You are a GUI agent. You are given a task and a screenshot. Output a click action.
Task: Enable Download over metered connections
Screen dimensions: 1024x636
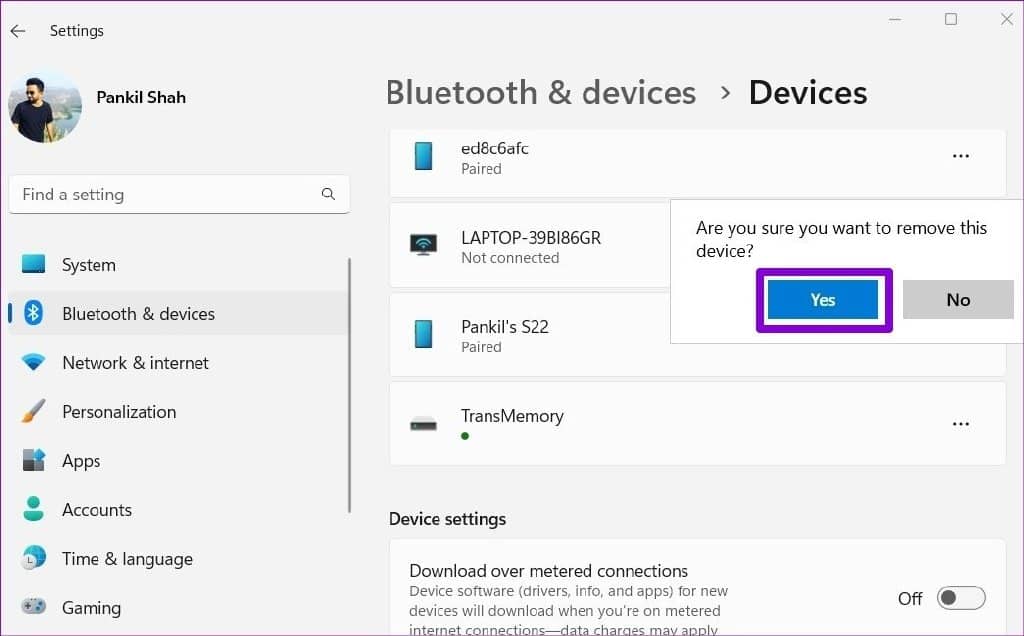tap(960, 598)
